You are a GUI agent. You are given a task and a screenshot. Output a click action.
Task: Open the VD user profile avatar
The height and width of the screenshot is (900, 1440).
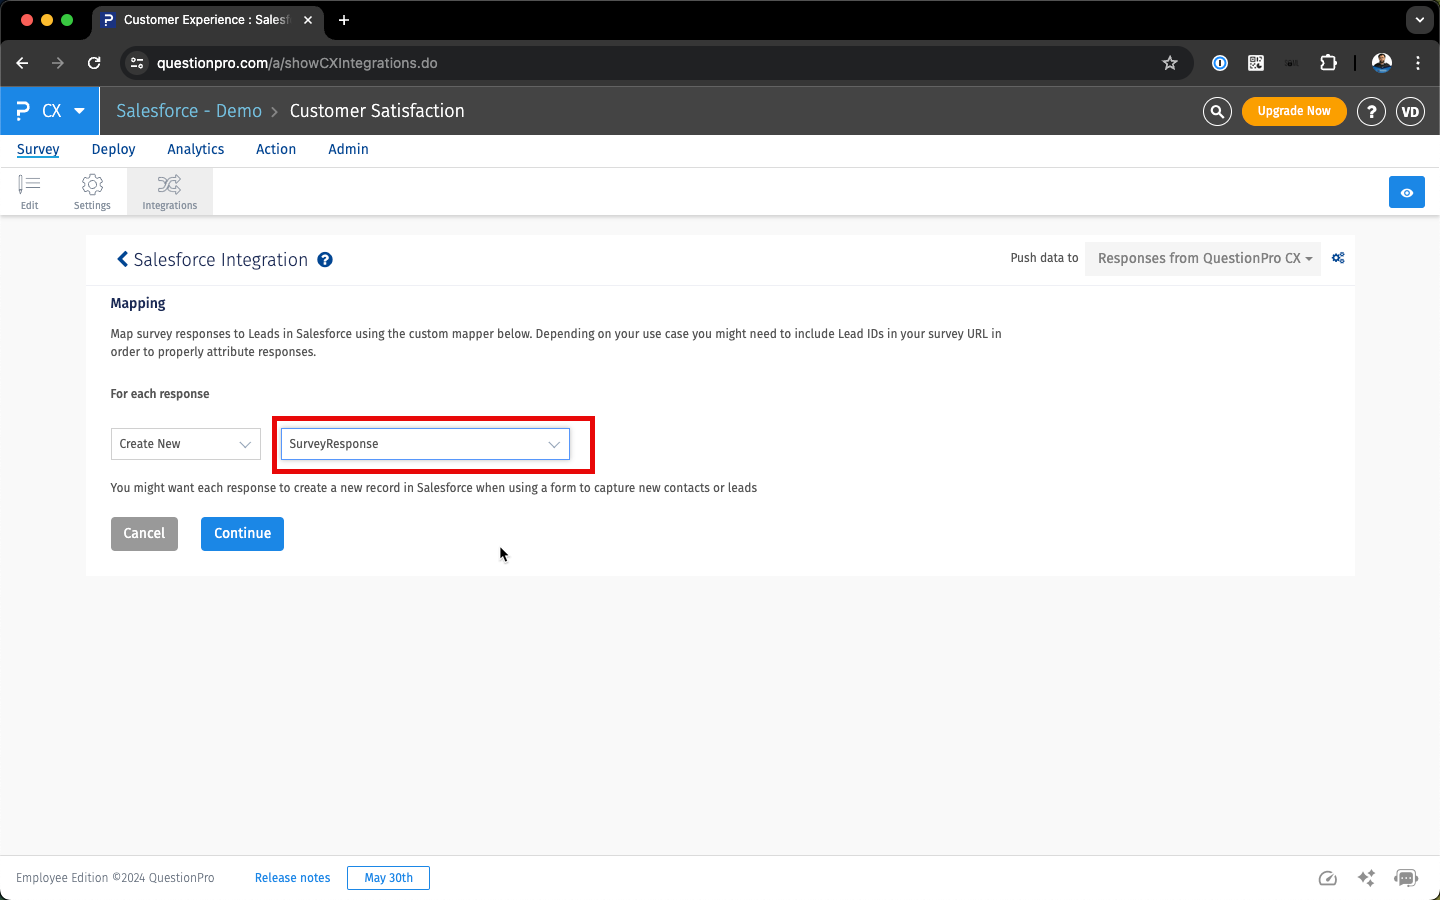point(1410,112)
